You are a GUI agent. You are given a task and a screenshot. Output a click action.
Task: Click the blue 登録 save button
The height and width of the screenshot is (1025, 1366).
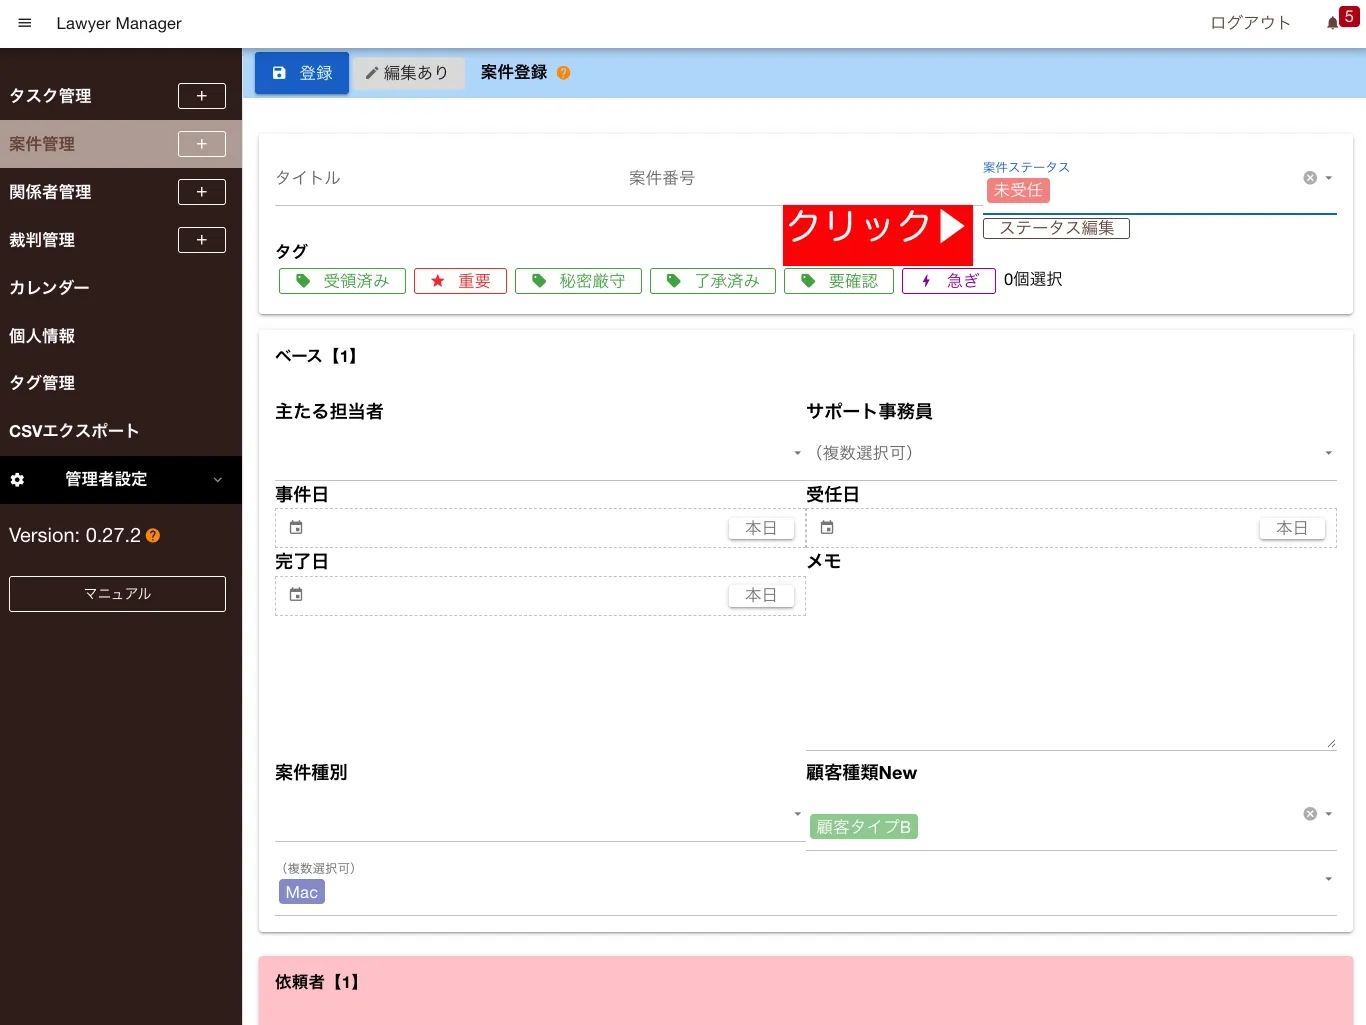pos(302,73)
